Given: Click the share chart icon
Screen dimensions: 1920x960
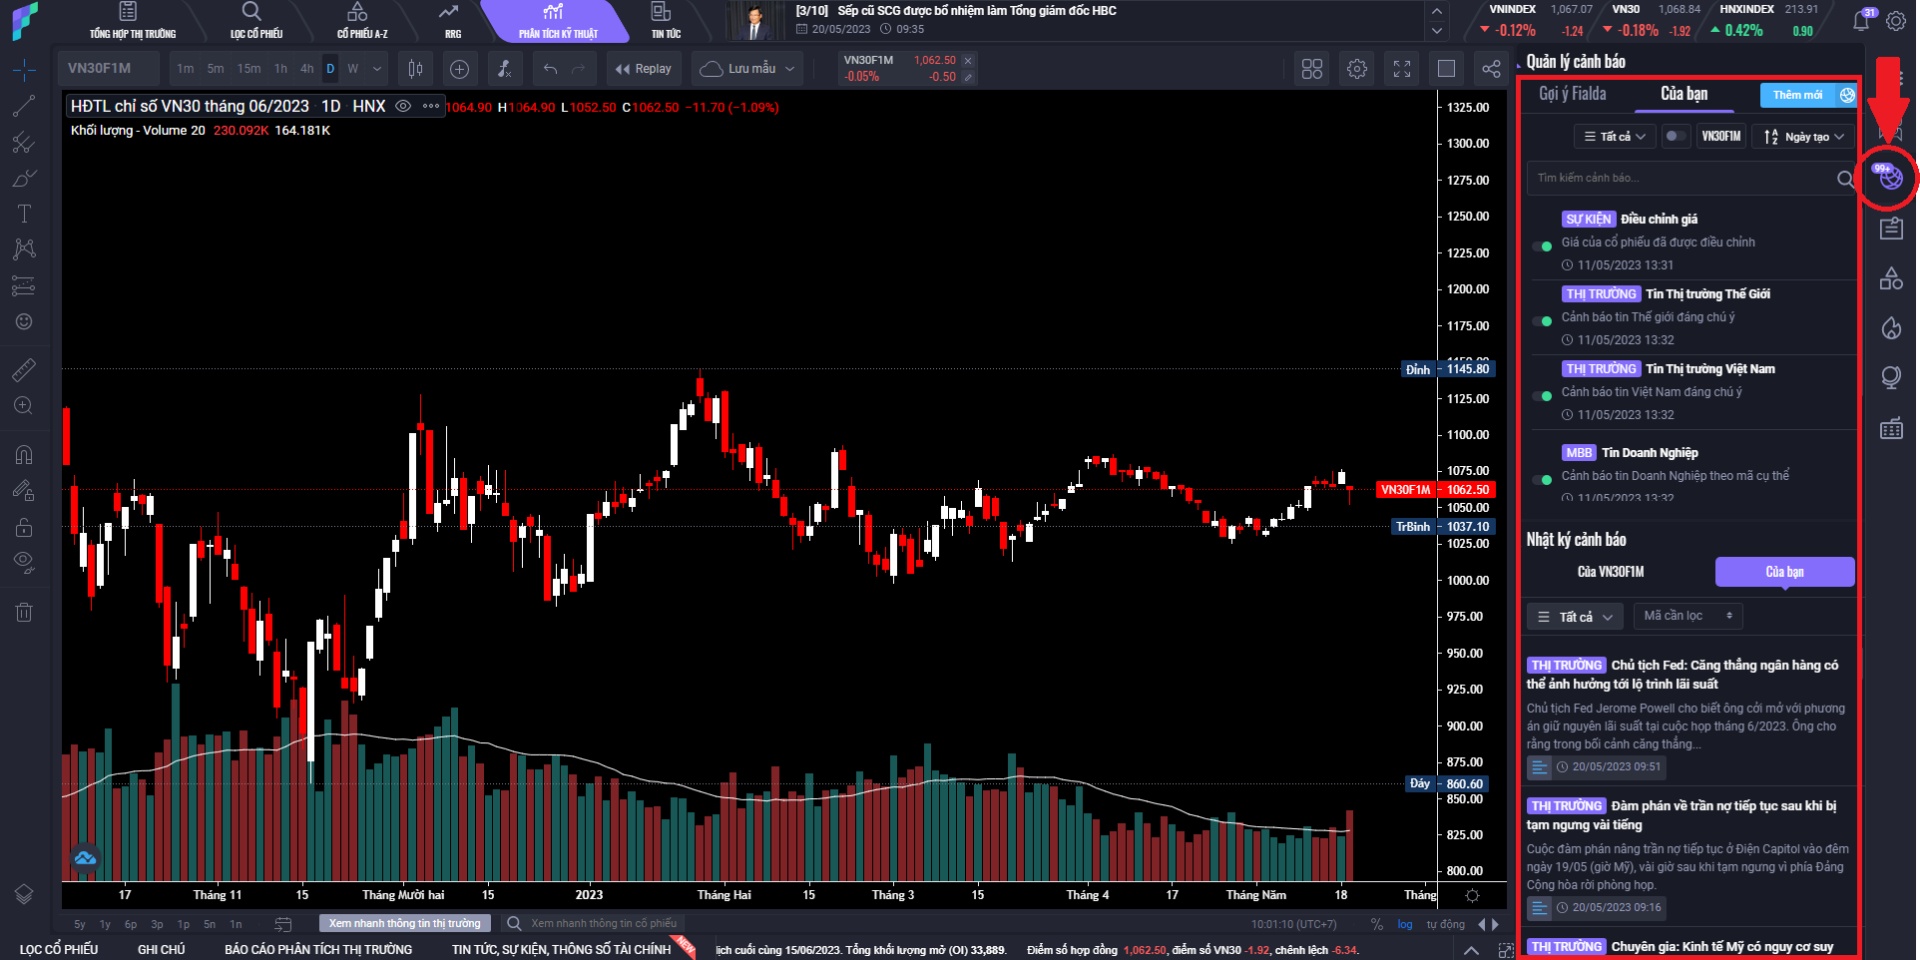Looking at the screenshot, I should coord(1490,69).
